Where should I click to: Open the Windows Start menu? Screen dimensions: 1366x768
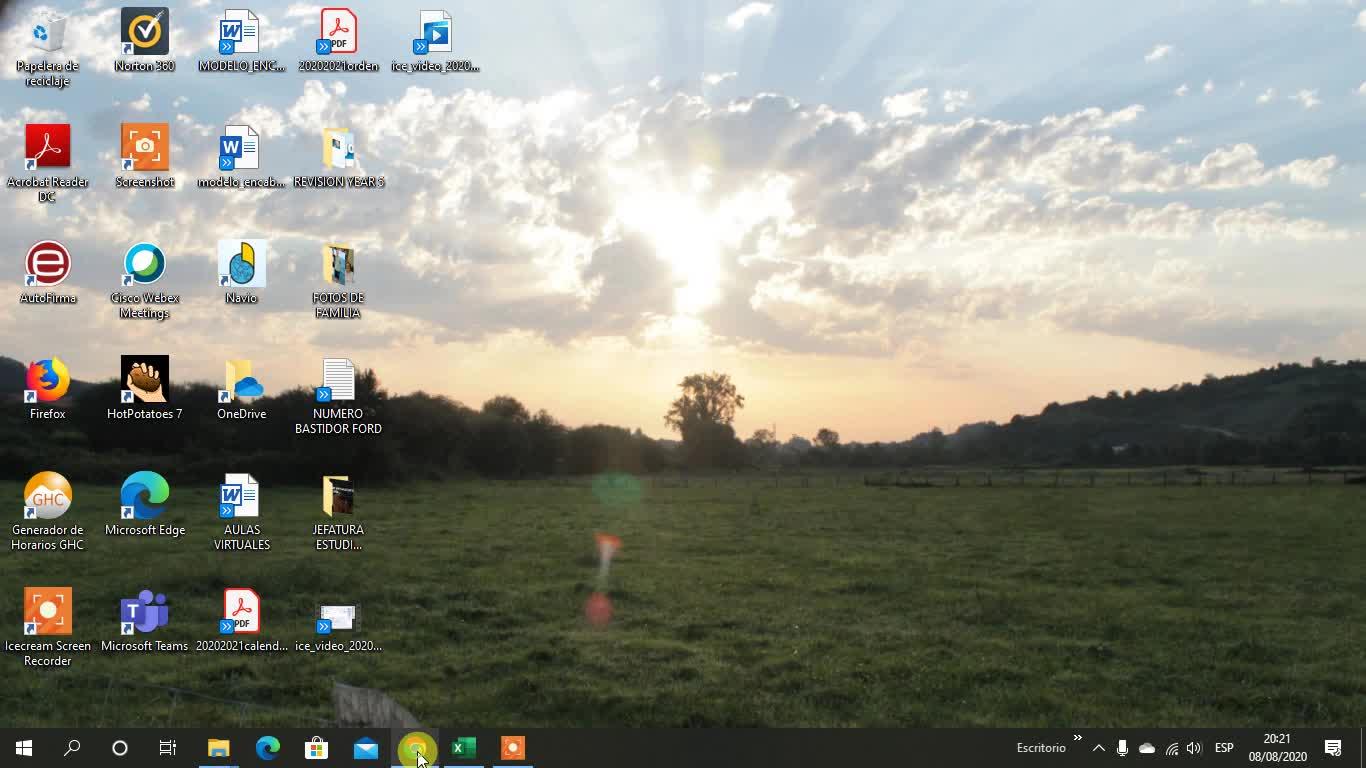[24, 748]
